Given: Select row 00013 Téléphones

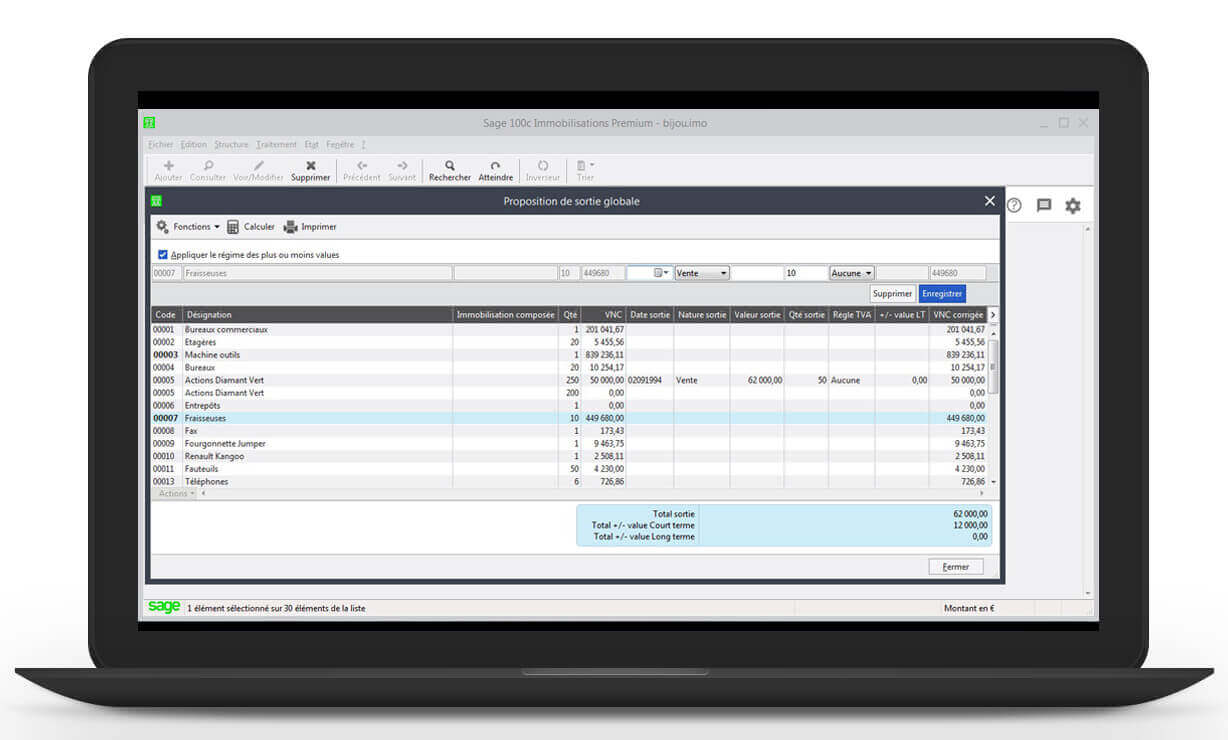Looking at the screenshot, I should [x=569, y=482].
